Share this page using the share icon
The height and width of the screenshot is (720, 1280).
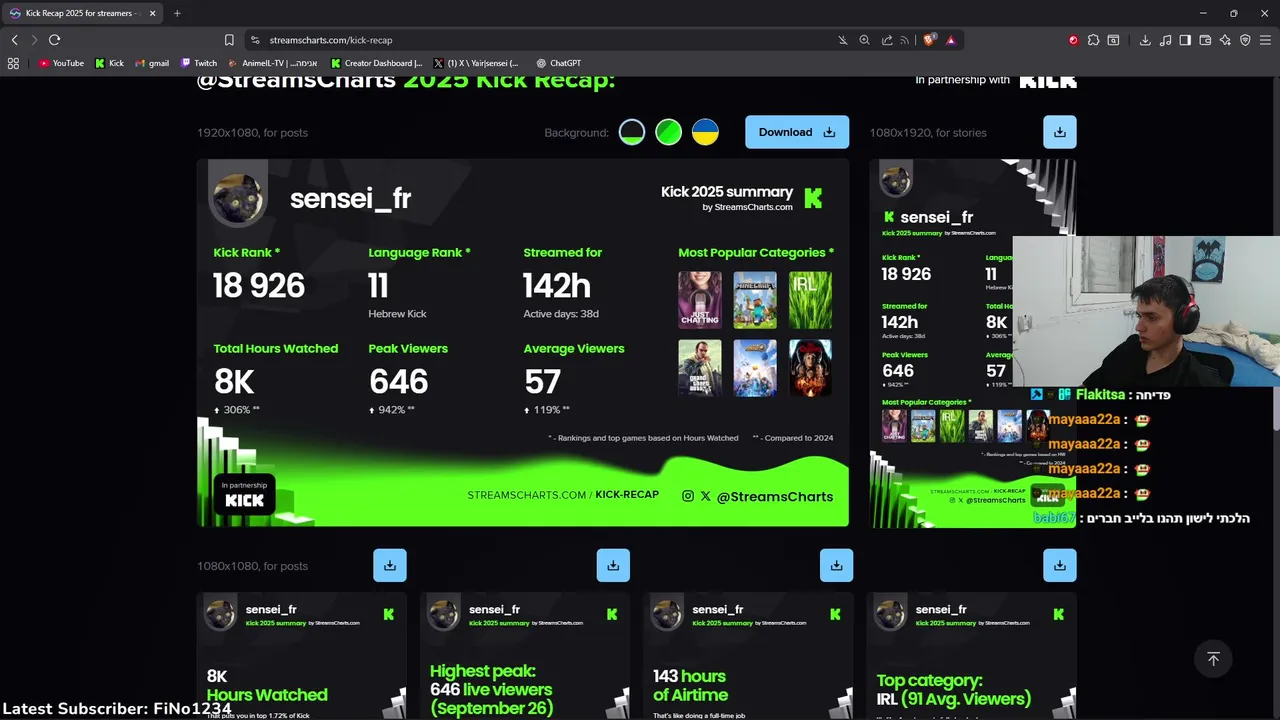pyautogui.click(x=887, y=40)
